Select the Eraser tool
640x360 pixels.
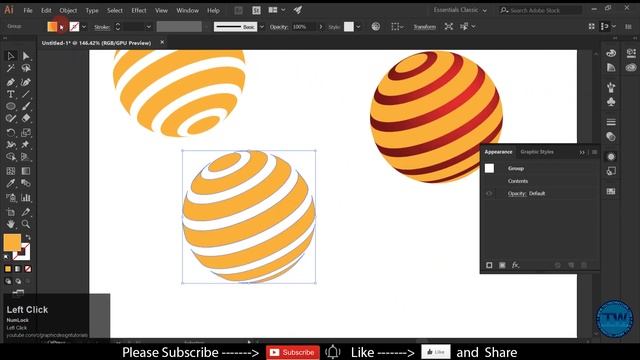pos(26,118)
